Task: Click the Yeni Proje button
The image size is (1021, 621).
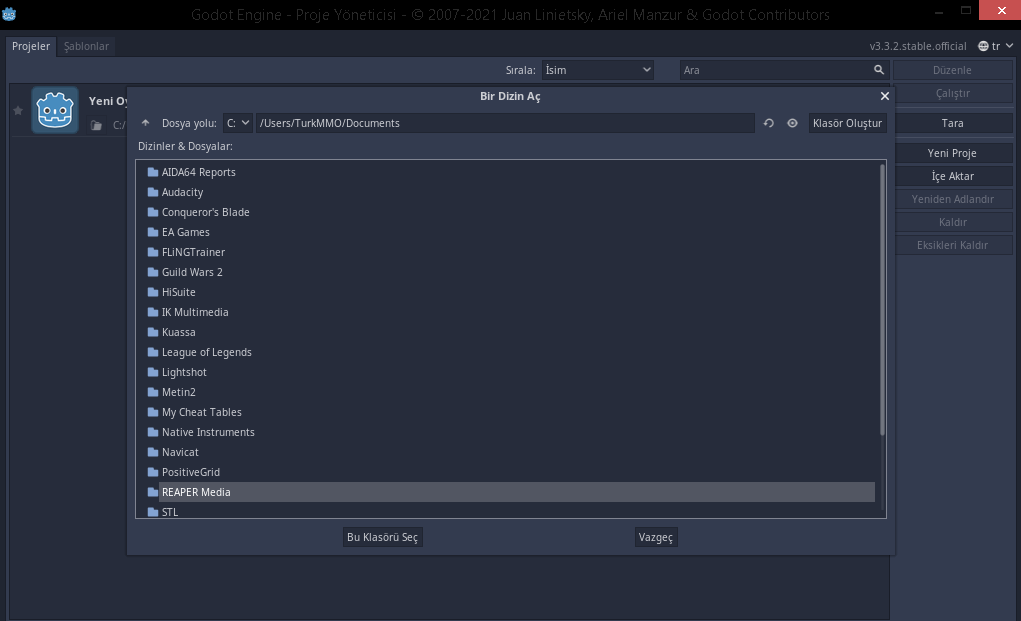Action: coord(952,153)
